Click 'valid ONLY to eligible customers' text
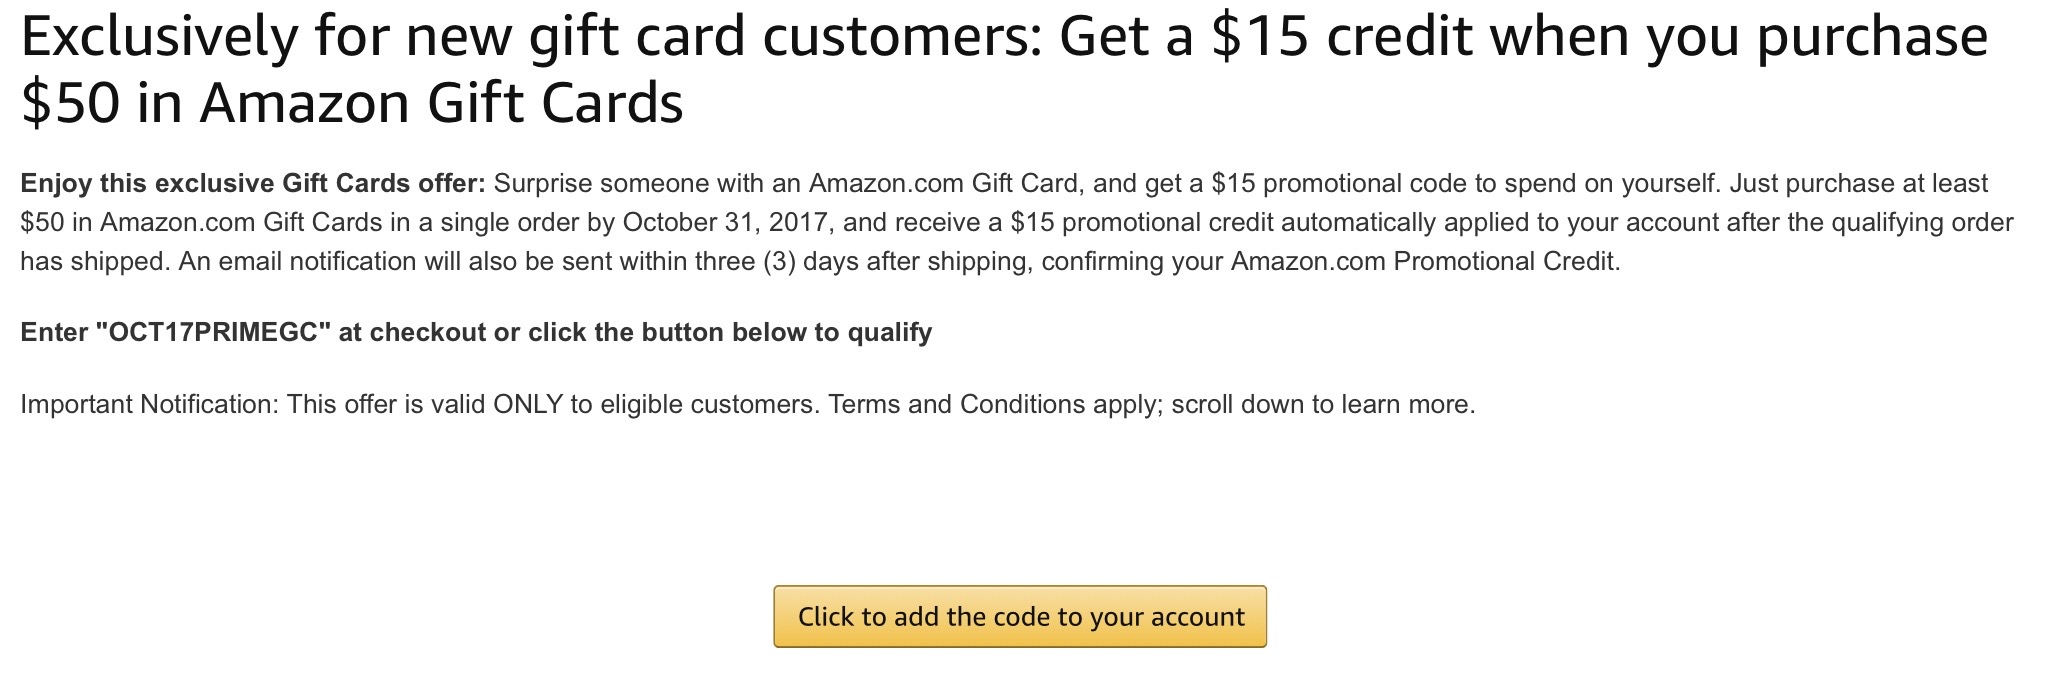 pos(621,405)
